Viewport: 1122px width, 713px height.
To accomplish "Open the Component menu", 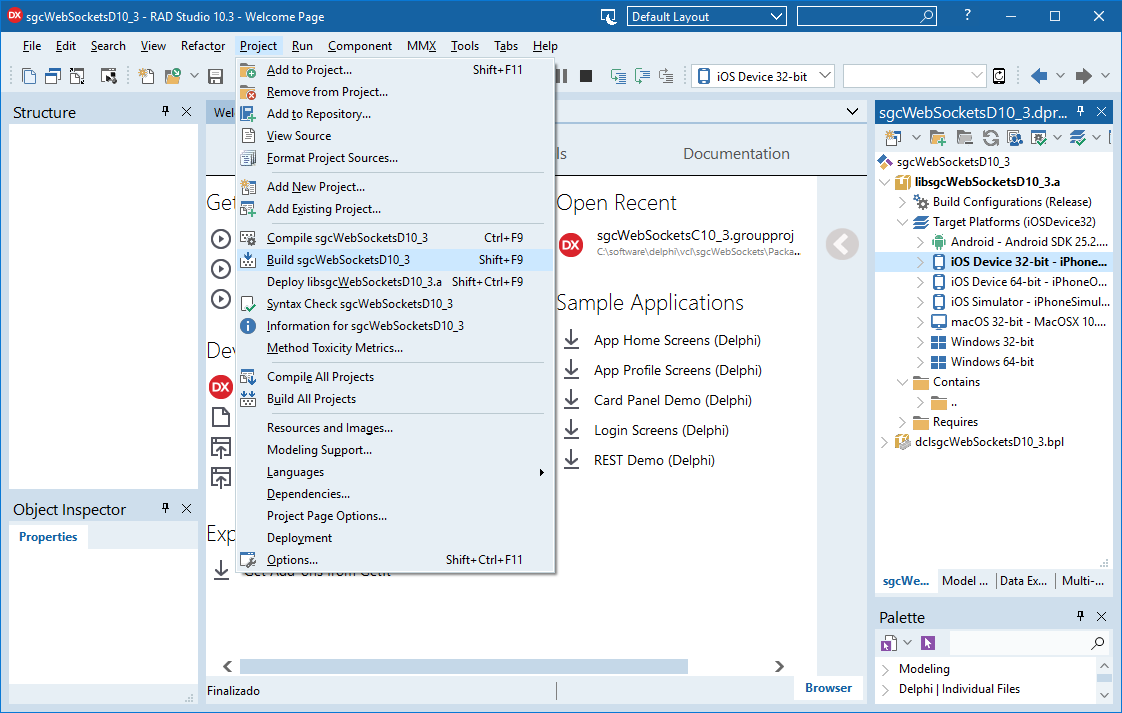I will tap(360, 46).
